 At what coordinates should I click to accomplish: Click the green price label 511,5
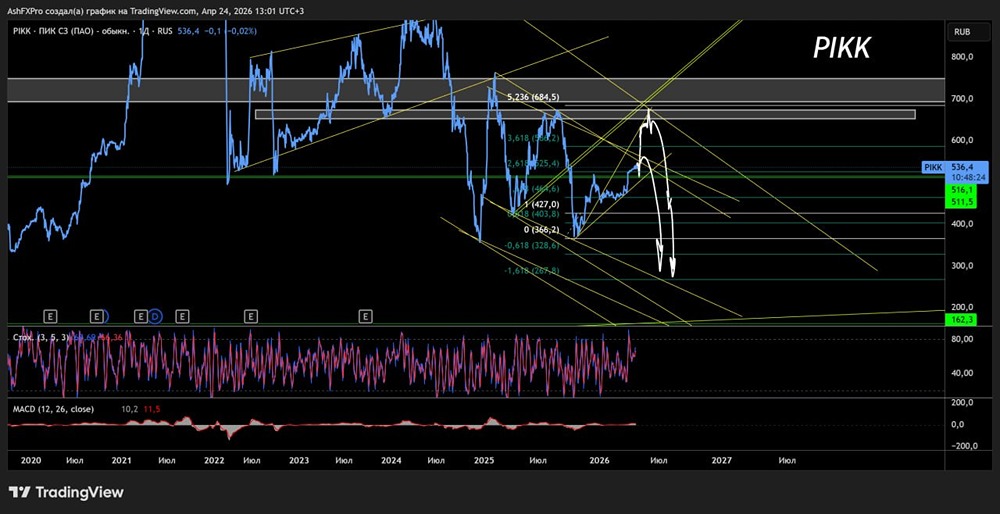coord(960,201)
